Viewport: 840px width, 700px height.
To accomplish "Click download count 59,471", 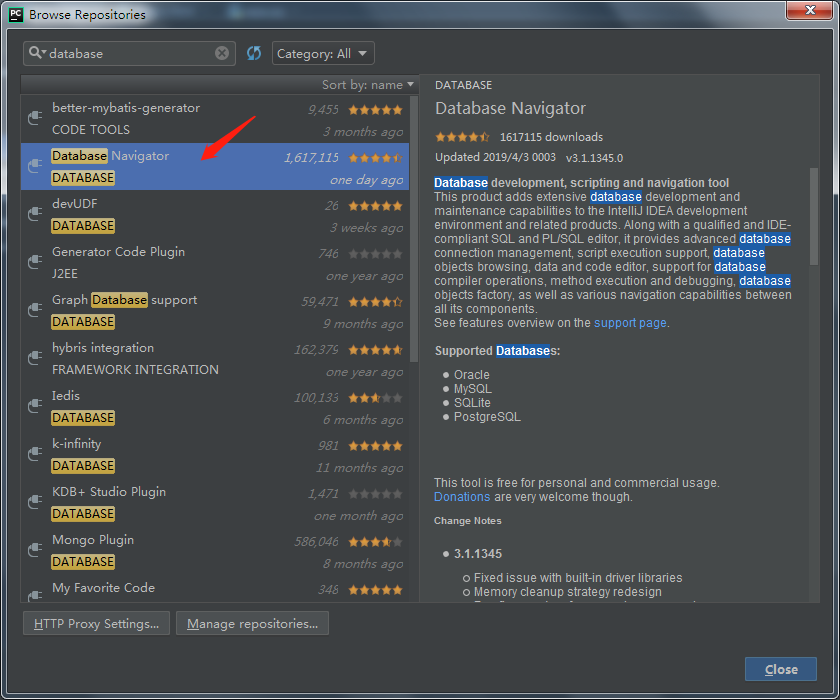I will click(320, 302).
